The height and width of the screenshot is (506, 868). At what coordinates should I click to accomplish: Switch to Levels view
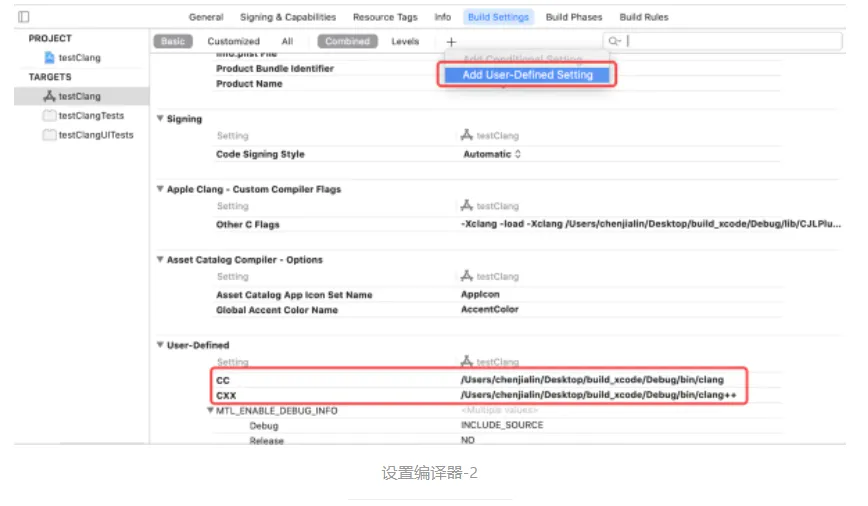click(x=405, y=42)
